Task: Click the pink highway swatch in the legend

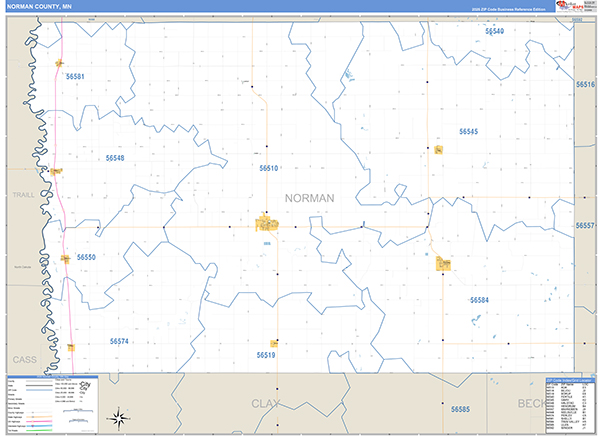Action: click(39, 421)
